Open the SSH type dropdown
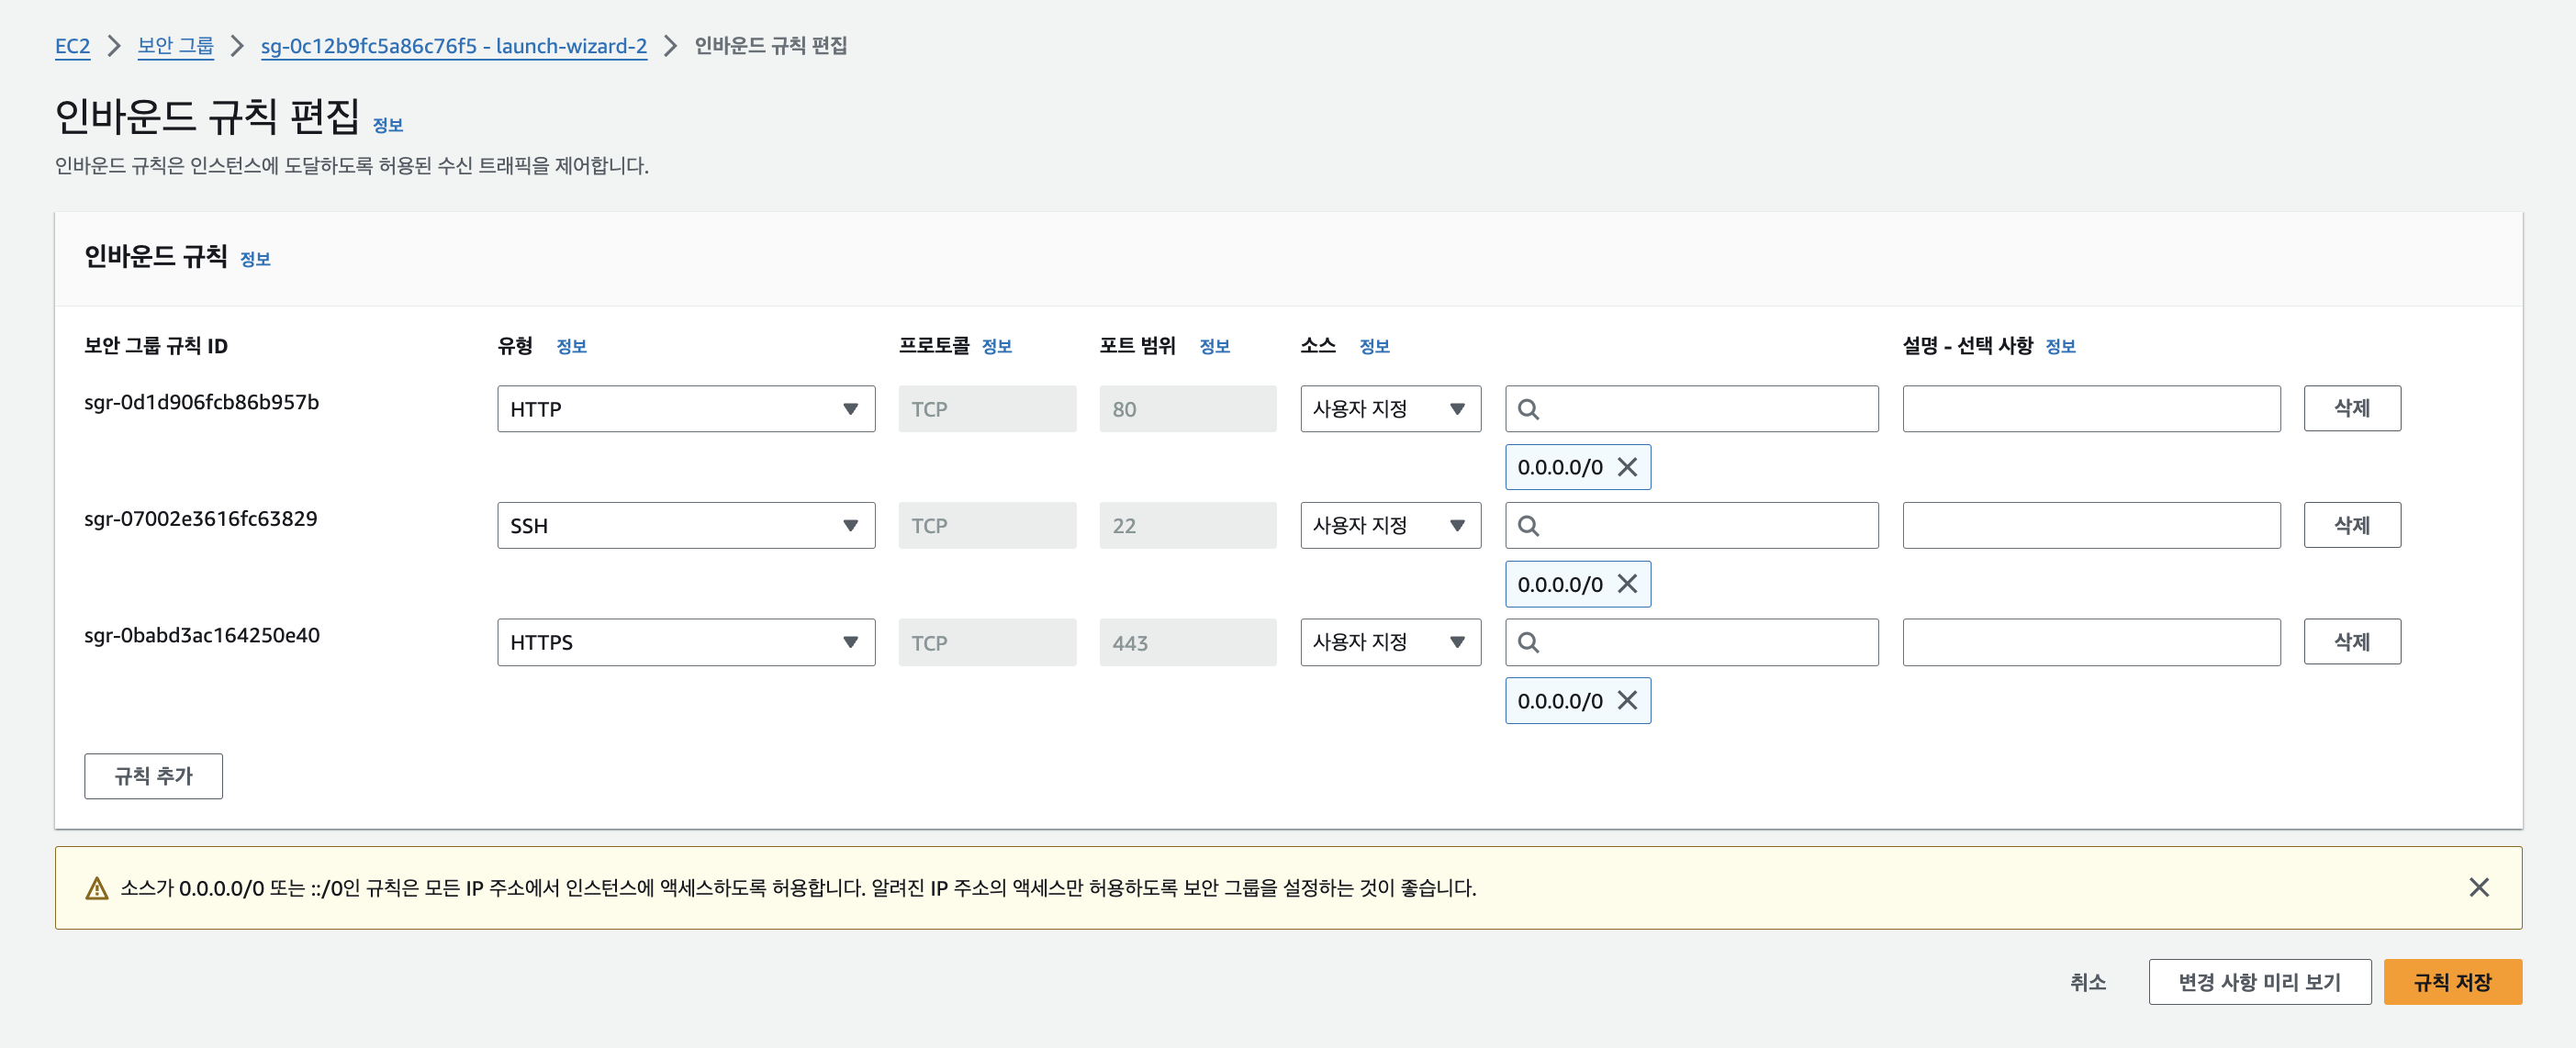2576x1048 pixels. pos(685,526)
